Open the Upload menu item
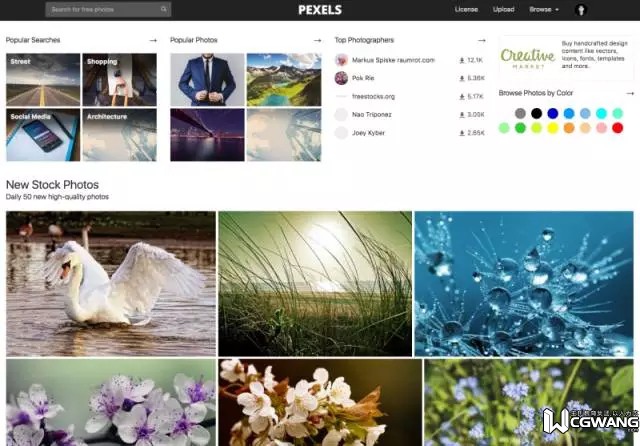The image size is (640, 446). pos(503,9)
